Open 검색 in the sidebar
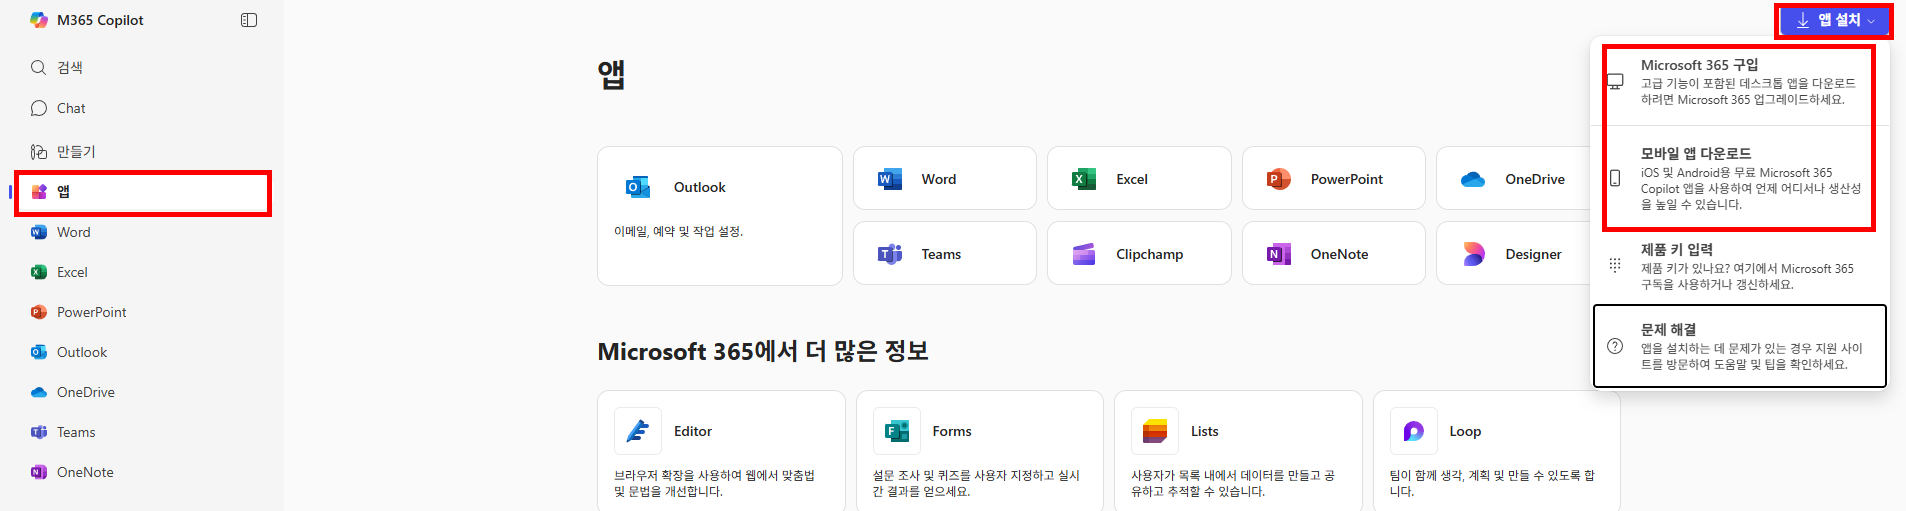Viewport: 1906px width, 511px height. [70, 67]
